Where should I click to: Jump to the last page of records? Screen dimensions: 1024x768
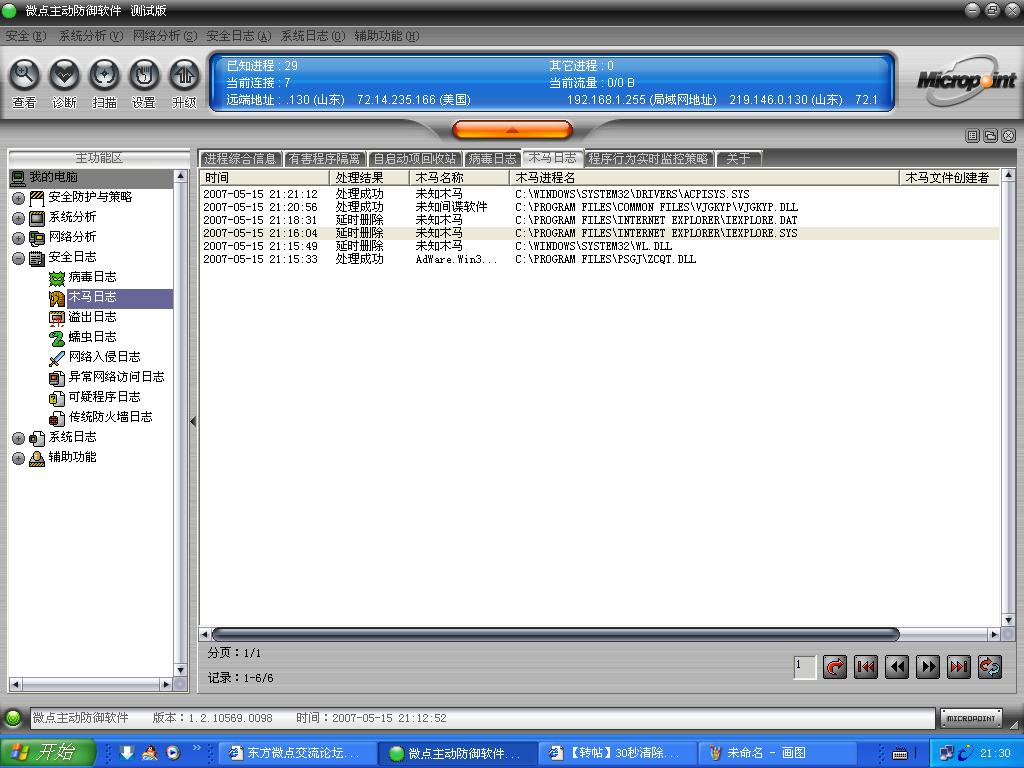959,667
